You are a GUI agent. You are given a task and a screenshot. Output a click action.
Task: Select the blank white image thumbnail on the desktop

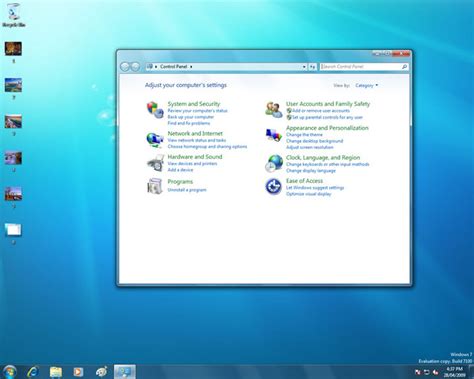tap(13, 230)
